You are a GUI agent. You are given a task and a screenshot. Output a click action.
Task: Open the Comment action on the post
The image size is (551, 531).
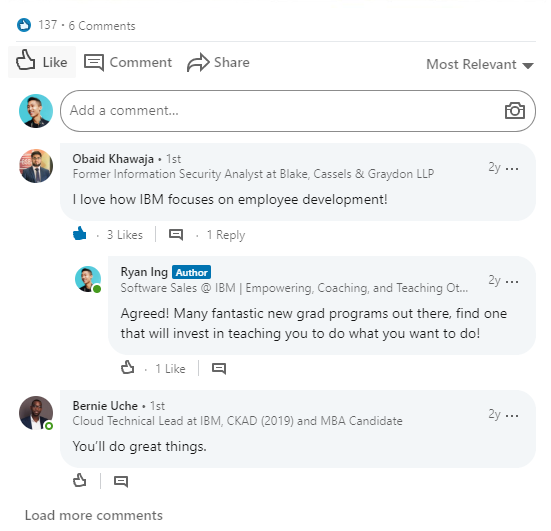tap(128, 63)
